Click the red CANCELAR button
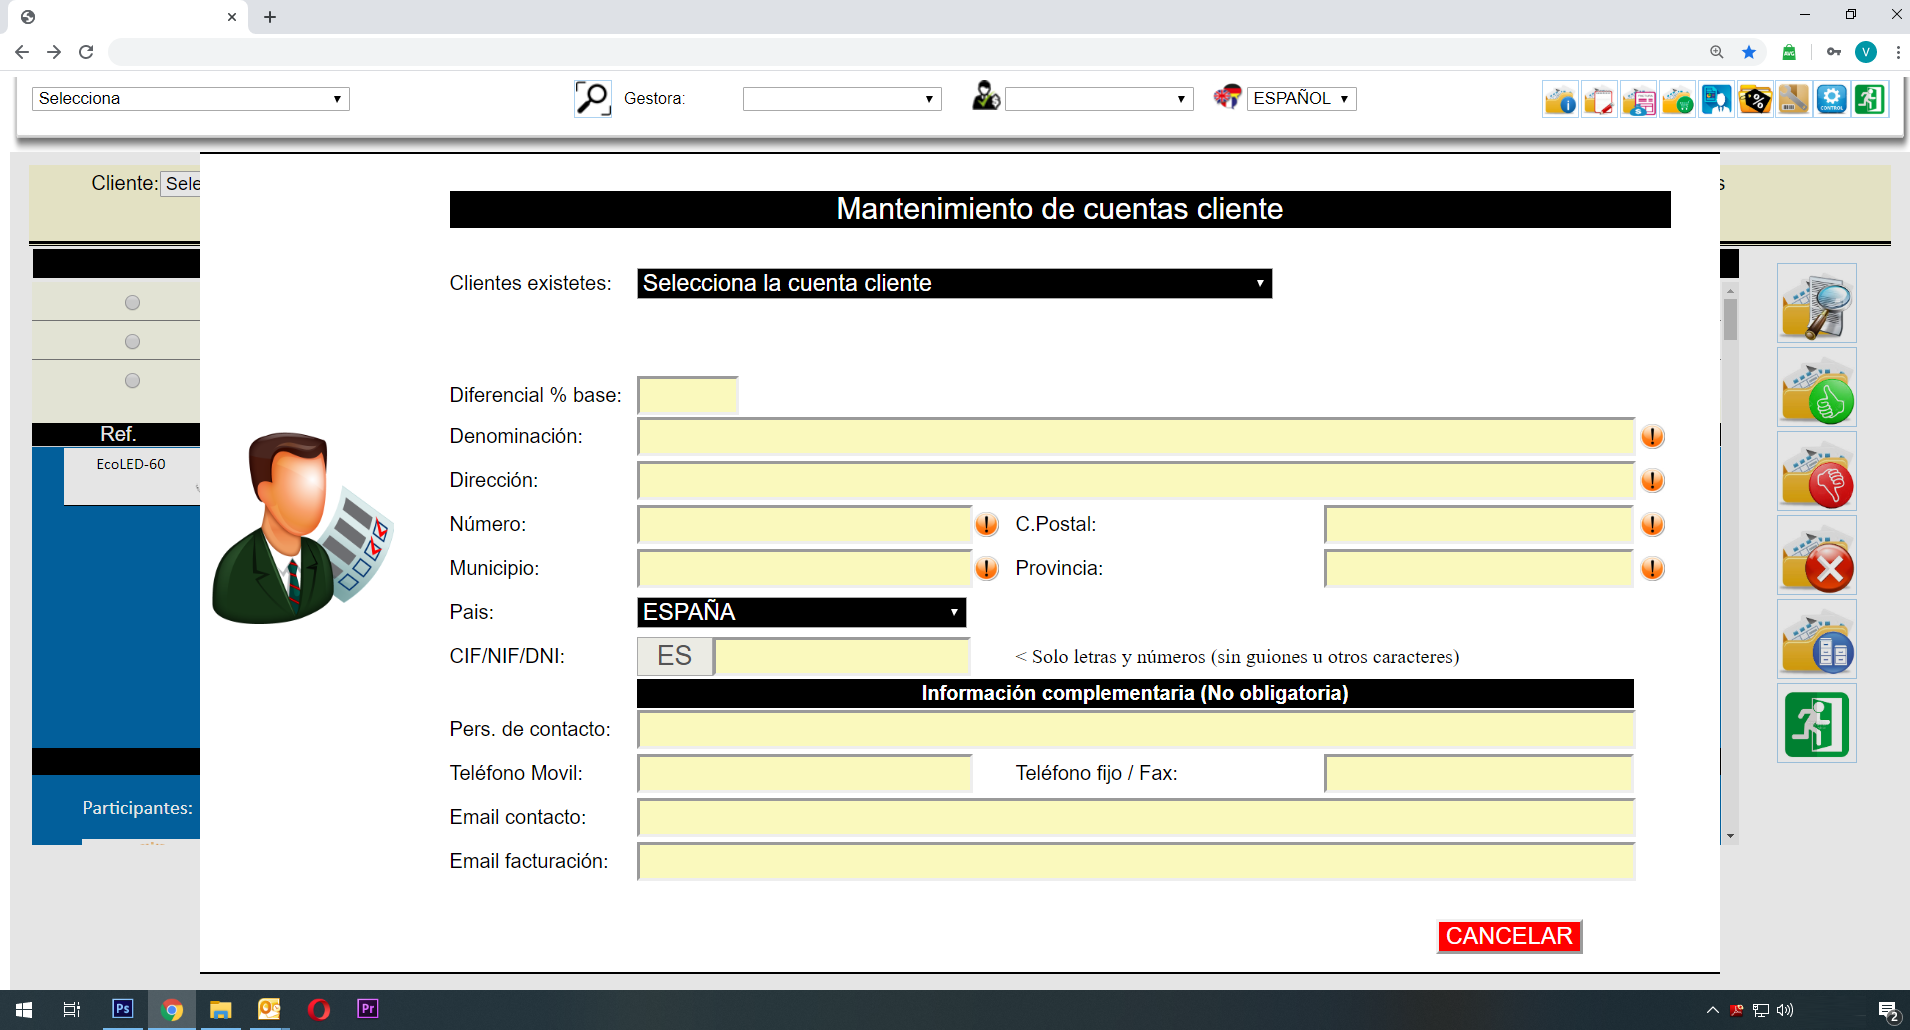Image resolution: width=1910 pixels, height=1030 pixels. tap(1508, 936)
